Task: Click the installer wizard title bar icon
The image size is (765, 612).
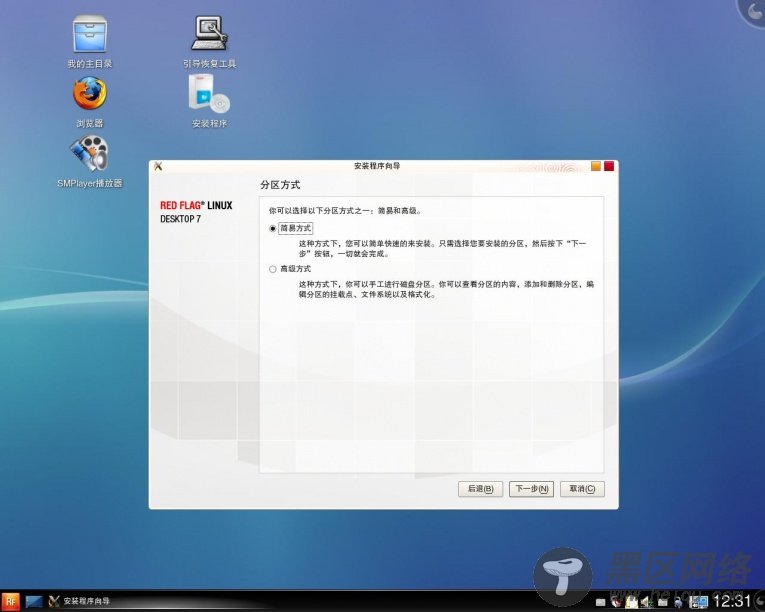Action: [x=158, y=166]
